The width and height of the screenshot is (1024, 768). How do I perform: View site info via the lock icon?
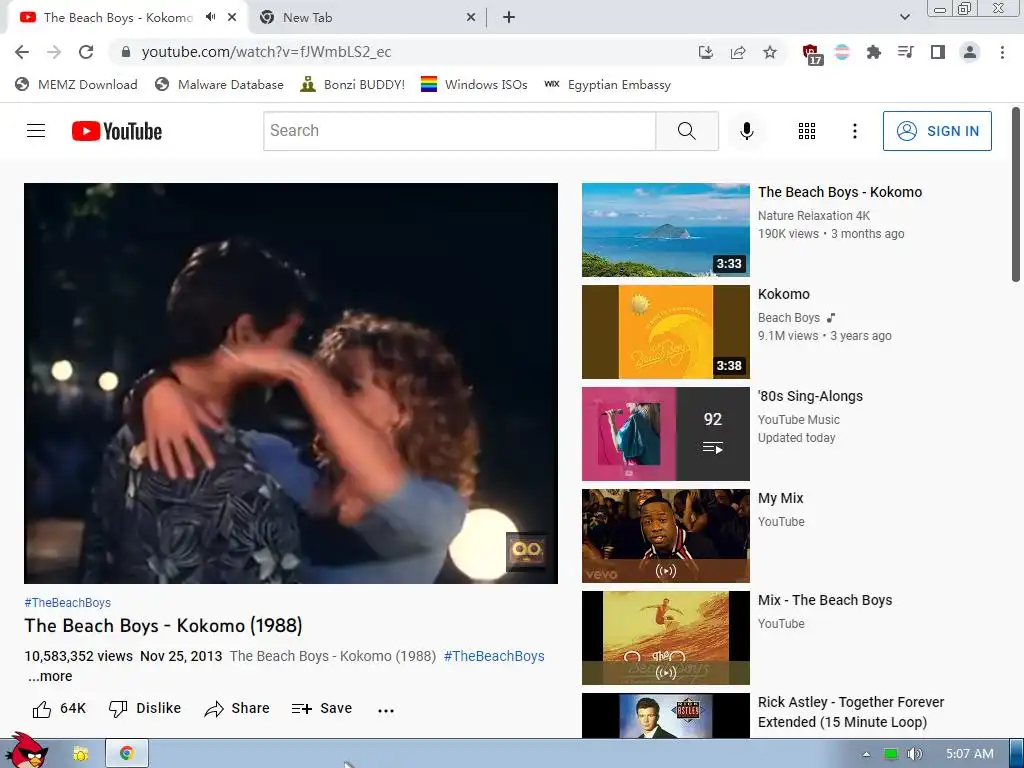click(x=126, y=52)
